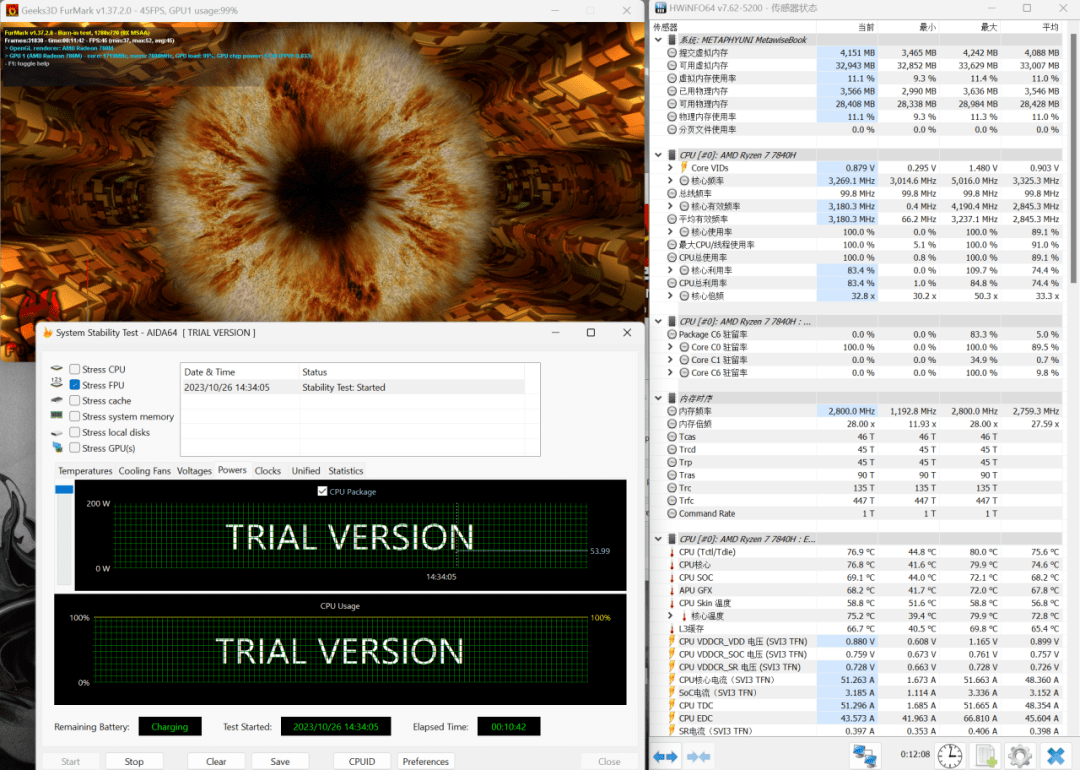Enable the Stress GPU(s) checkbox

74,448
